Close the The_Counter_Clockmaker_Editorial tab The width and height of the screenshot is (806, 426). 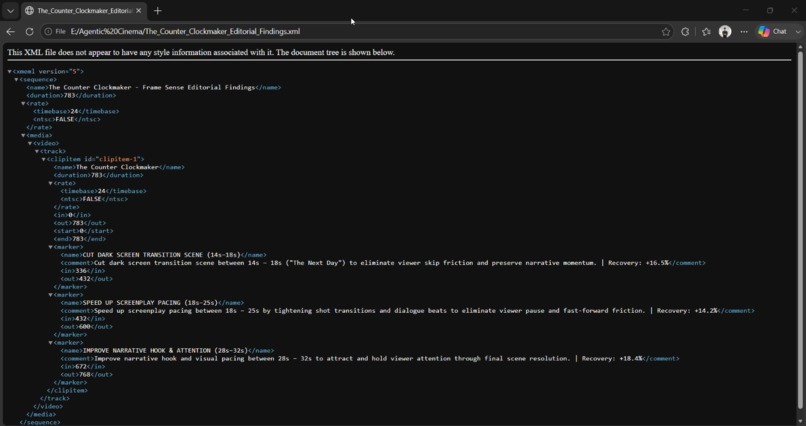tap(138, 11)
